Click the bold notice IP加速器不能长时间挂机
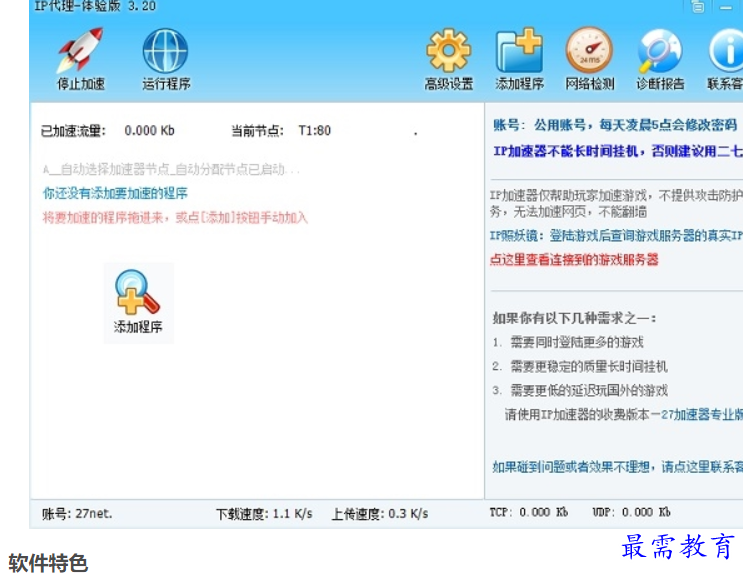Image resolution: width=743 pixels, height=578 pixels. pyautogui.click(x=618, y=151)
